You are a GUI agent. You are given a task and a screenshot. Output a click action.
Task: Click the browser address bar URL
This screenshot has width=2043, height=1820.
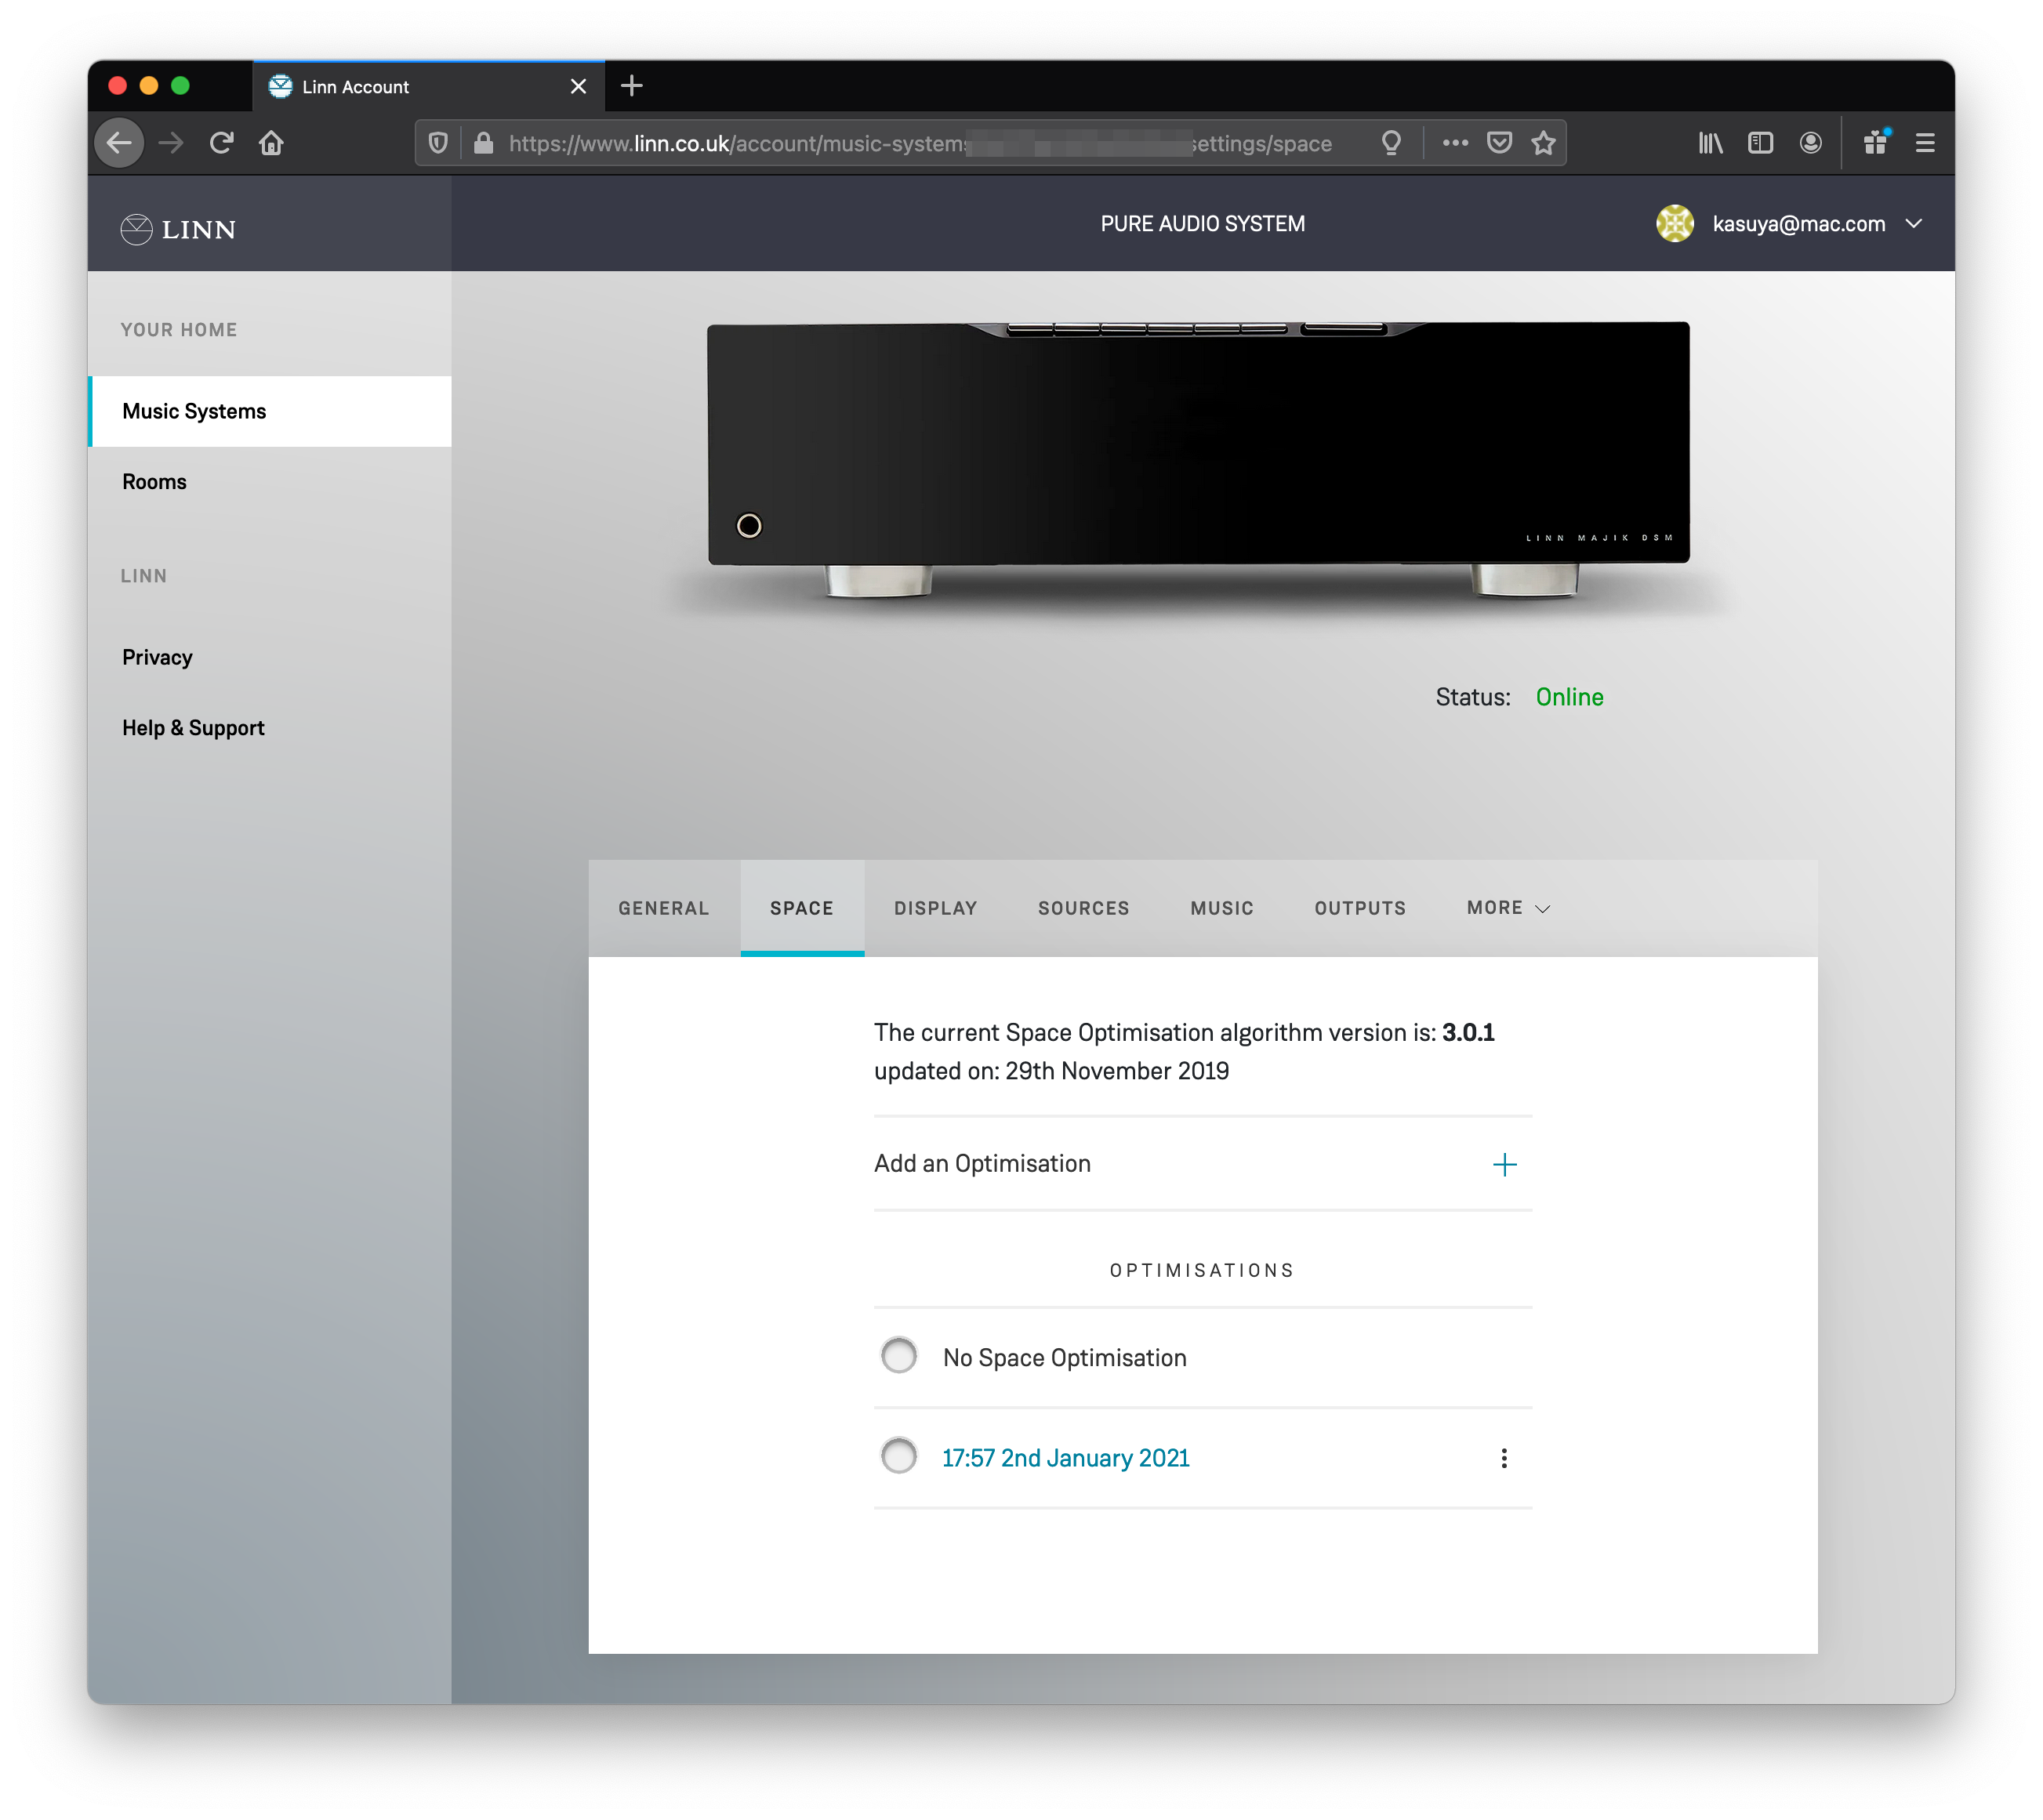point(919,143)
